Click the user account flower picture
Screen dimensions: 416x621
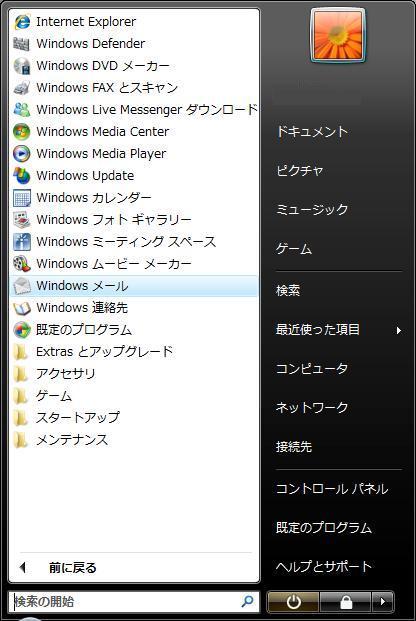tap(338, 36)
